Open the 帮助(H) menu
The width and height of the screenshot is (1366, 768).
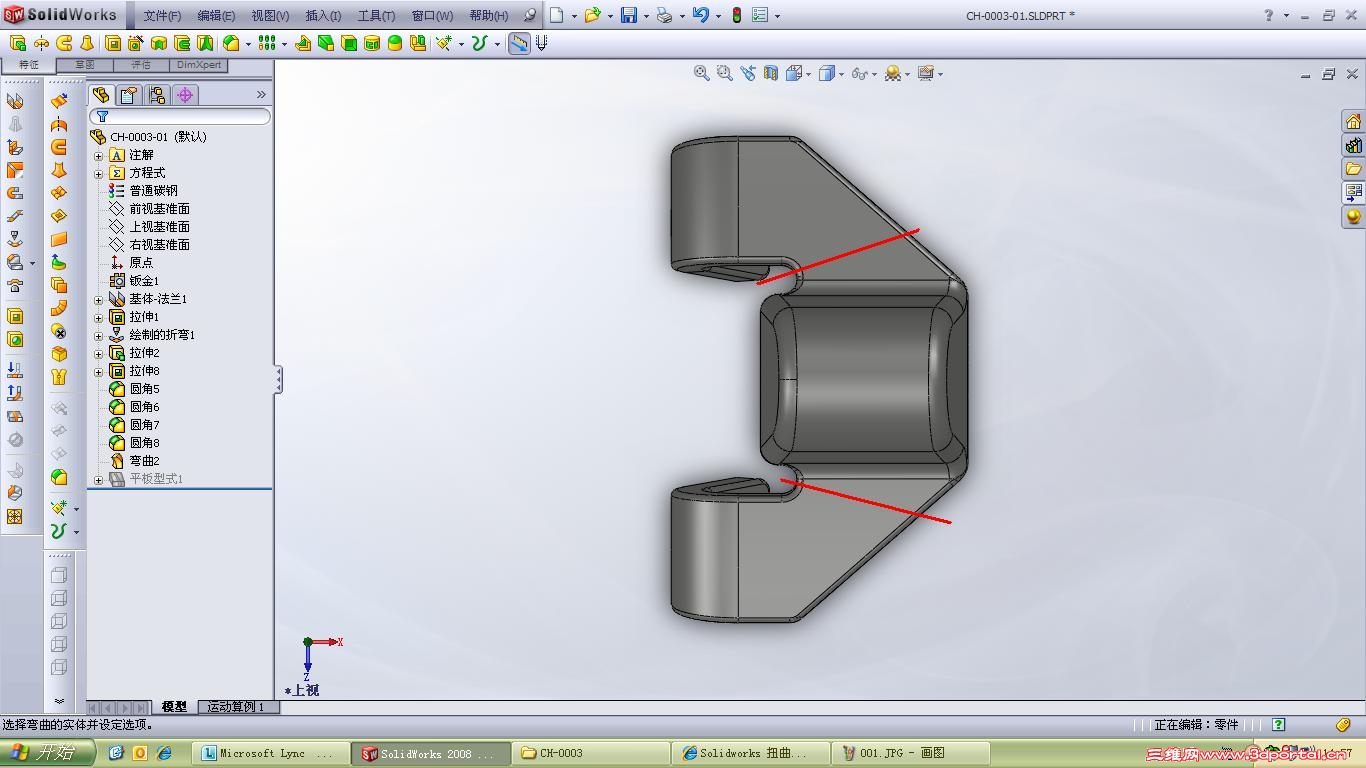tap(488, 15)
